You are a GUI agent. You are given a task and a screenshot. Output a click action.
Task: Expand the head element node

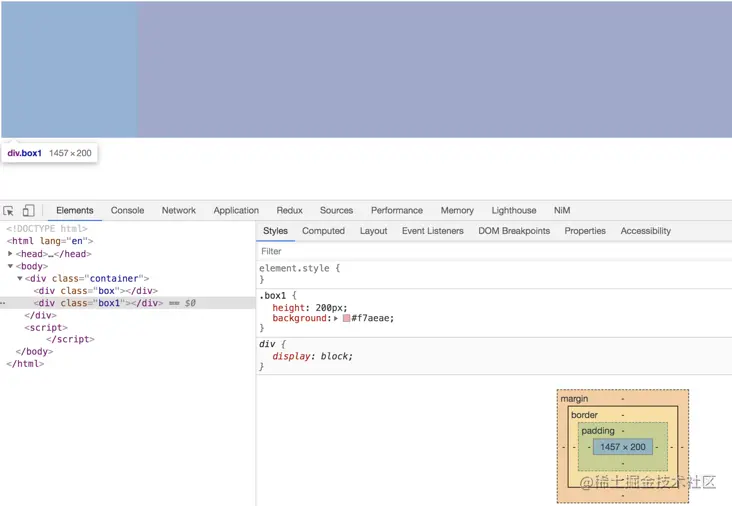pos(10,253)
